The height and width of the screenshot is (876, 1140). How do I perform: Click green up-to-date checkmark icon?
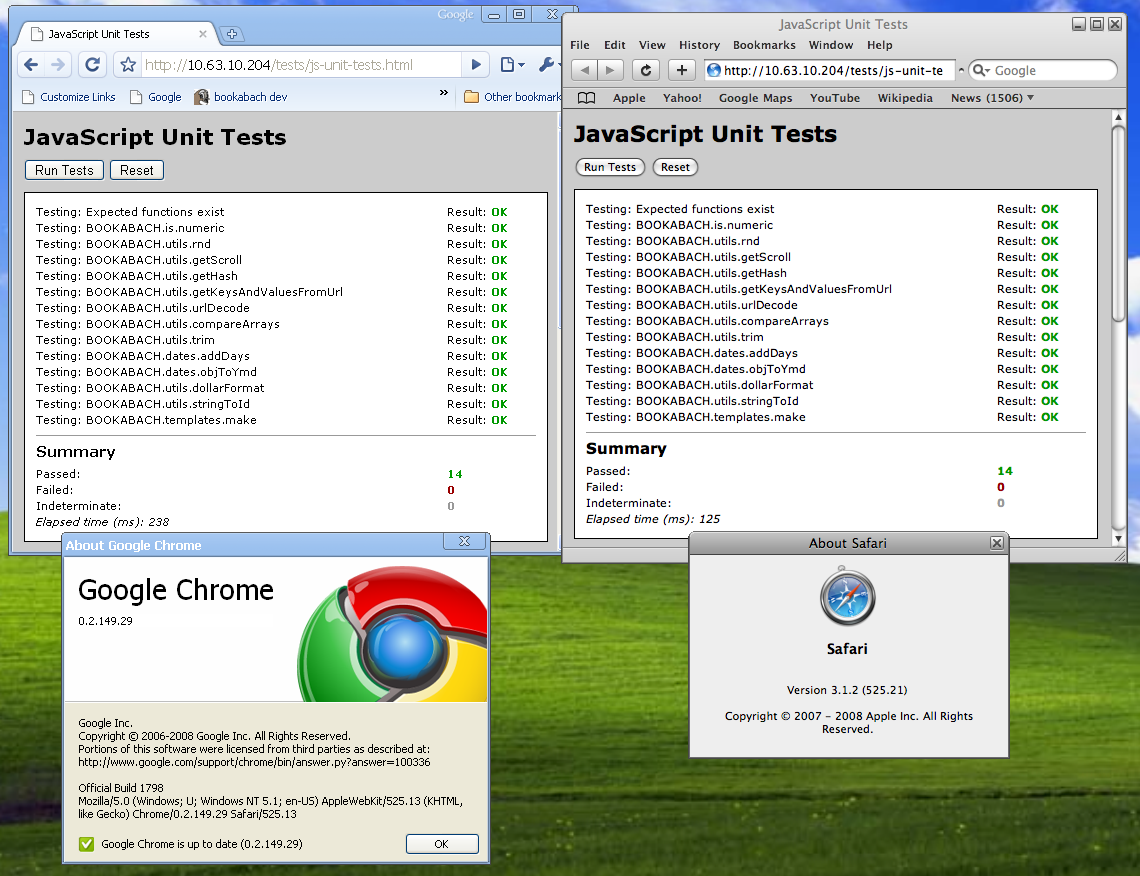coord(87,844)
